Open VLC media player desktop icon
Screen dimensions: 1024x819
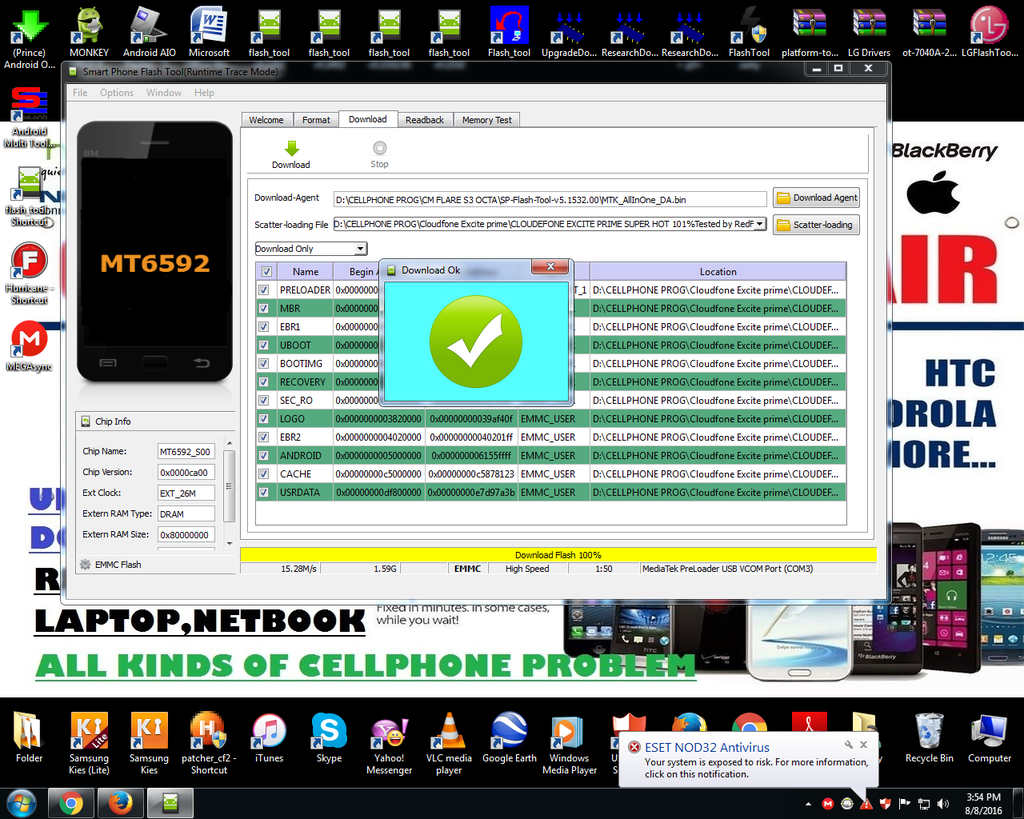click(x=449, y=743)
